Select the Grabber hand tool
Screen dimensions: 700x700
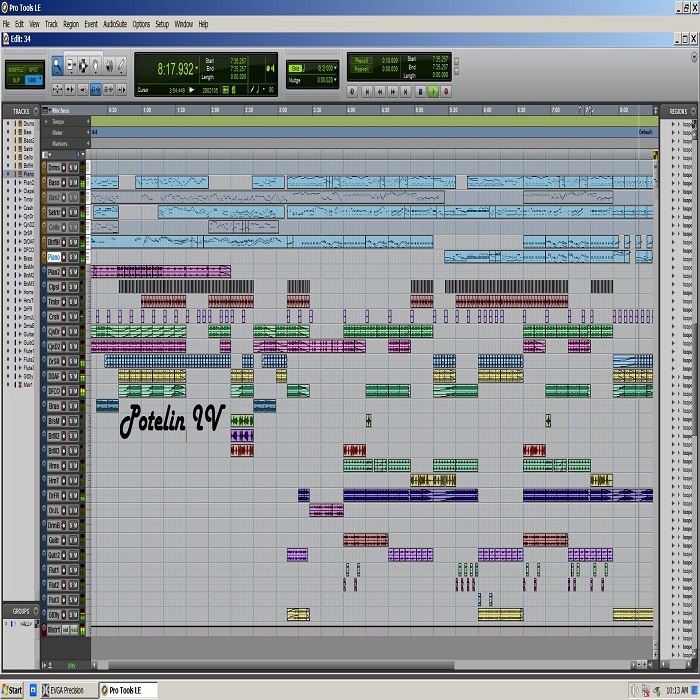click(x=96, y=65)
